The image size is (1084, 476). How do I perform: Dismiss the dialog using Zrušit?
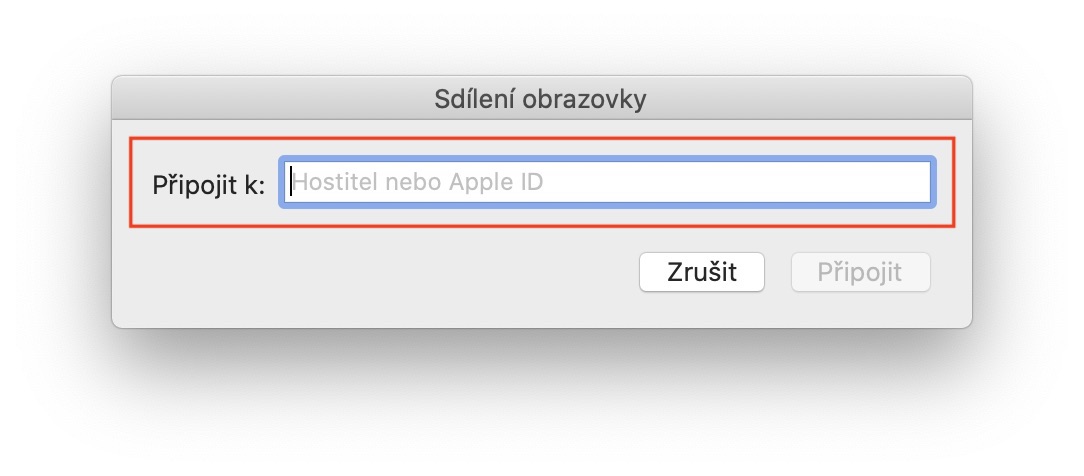pyautogui.click(x=701, y=272)
